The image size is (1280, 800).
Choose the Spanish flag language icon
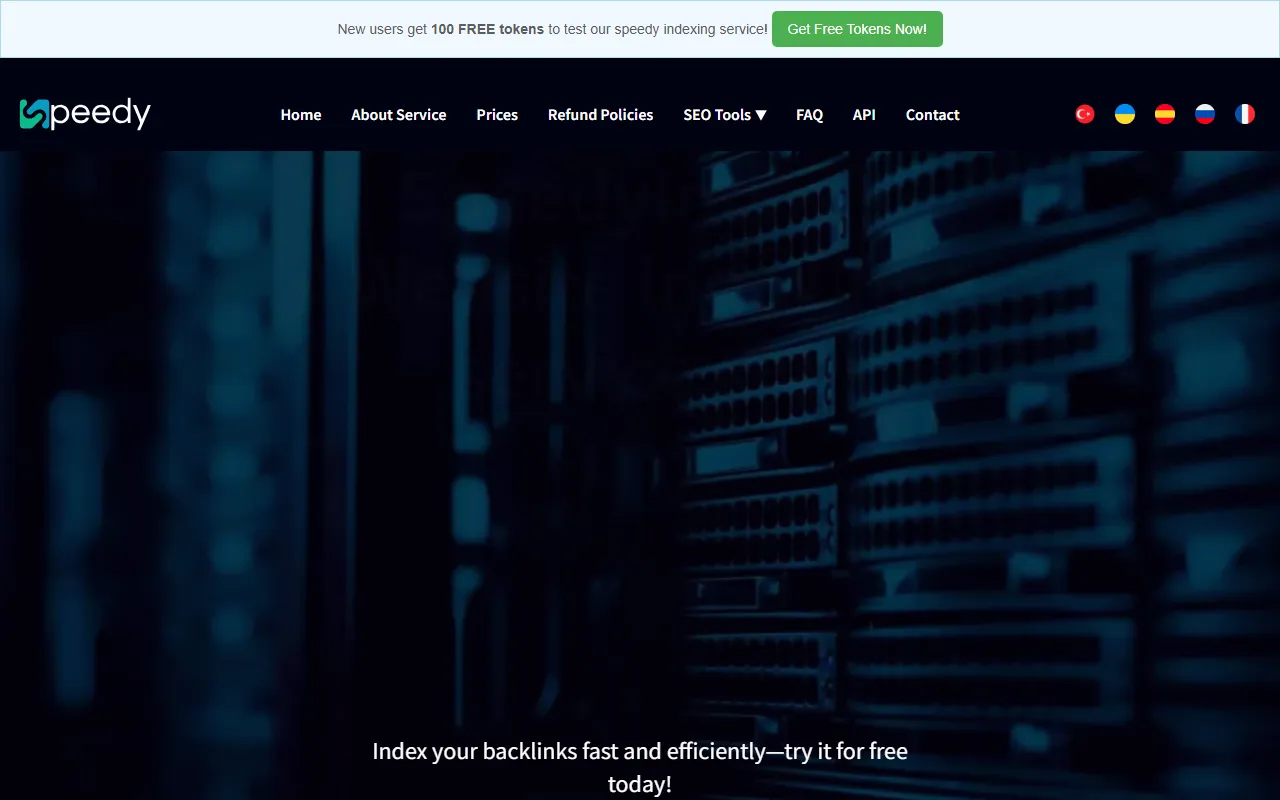tap(1165, 114)
